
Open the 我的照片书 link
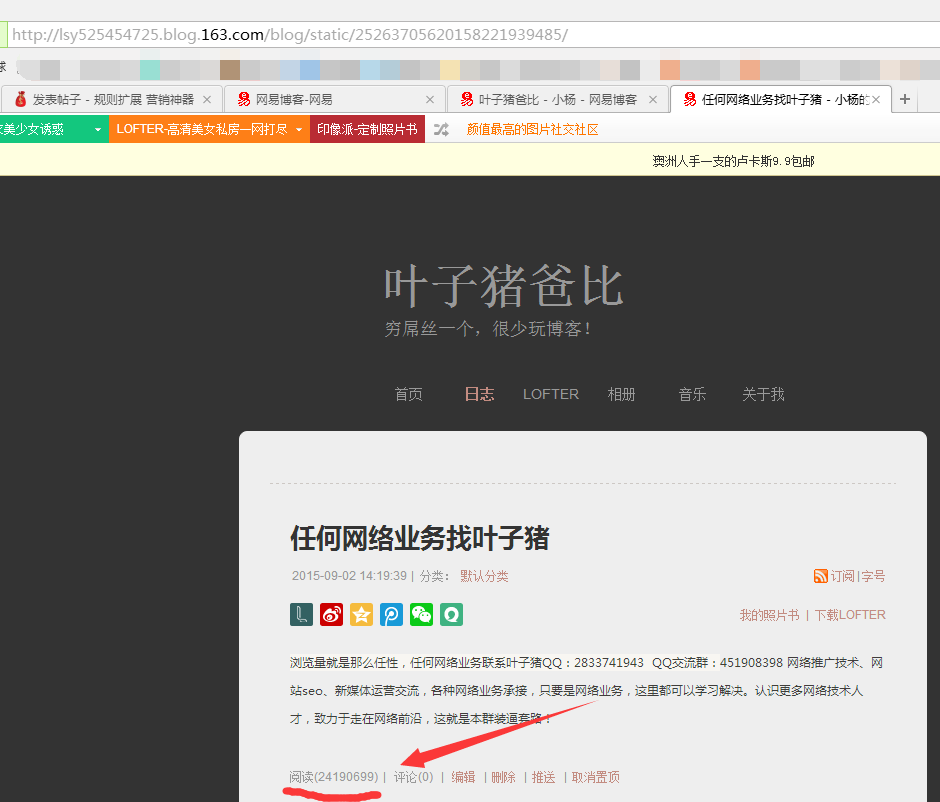[769, 615]
